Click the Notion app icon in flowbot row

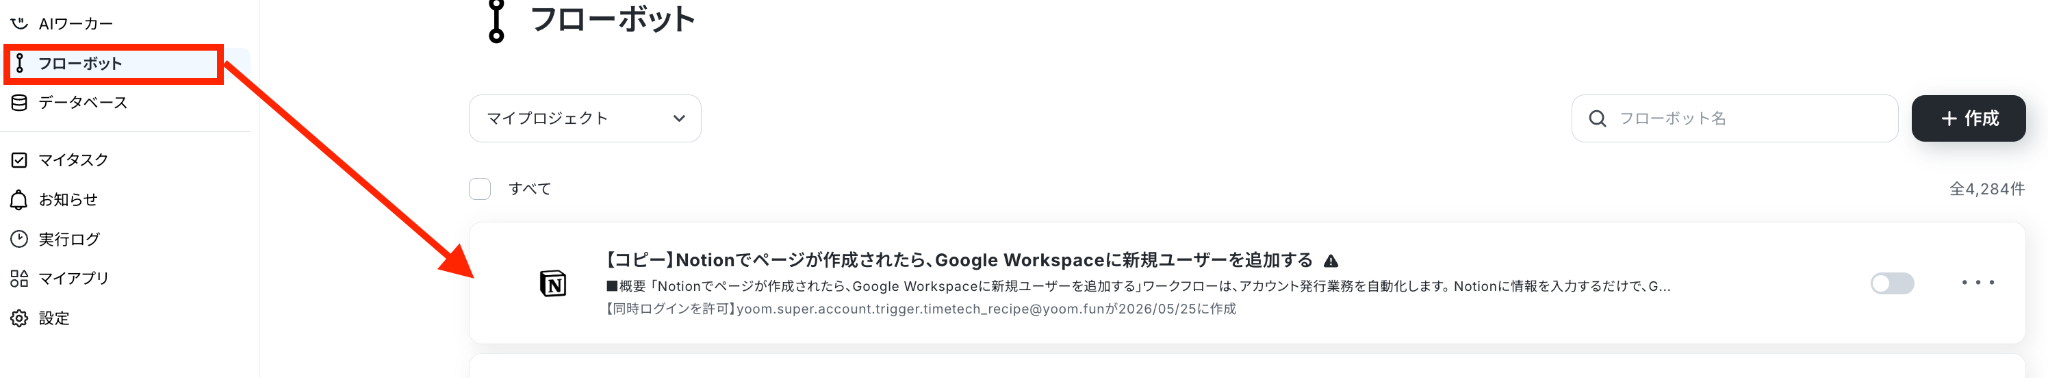(x=553, y=284)
